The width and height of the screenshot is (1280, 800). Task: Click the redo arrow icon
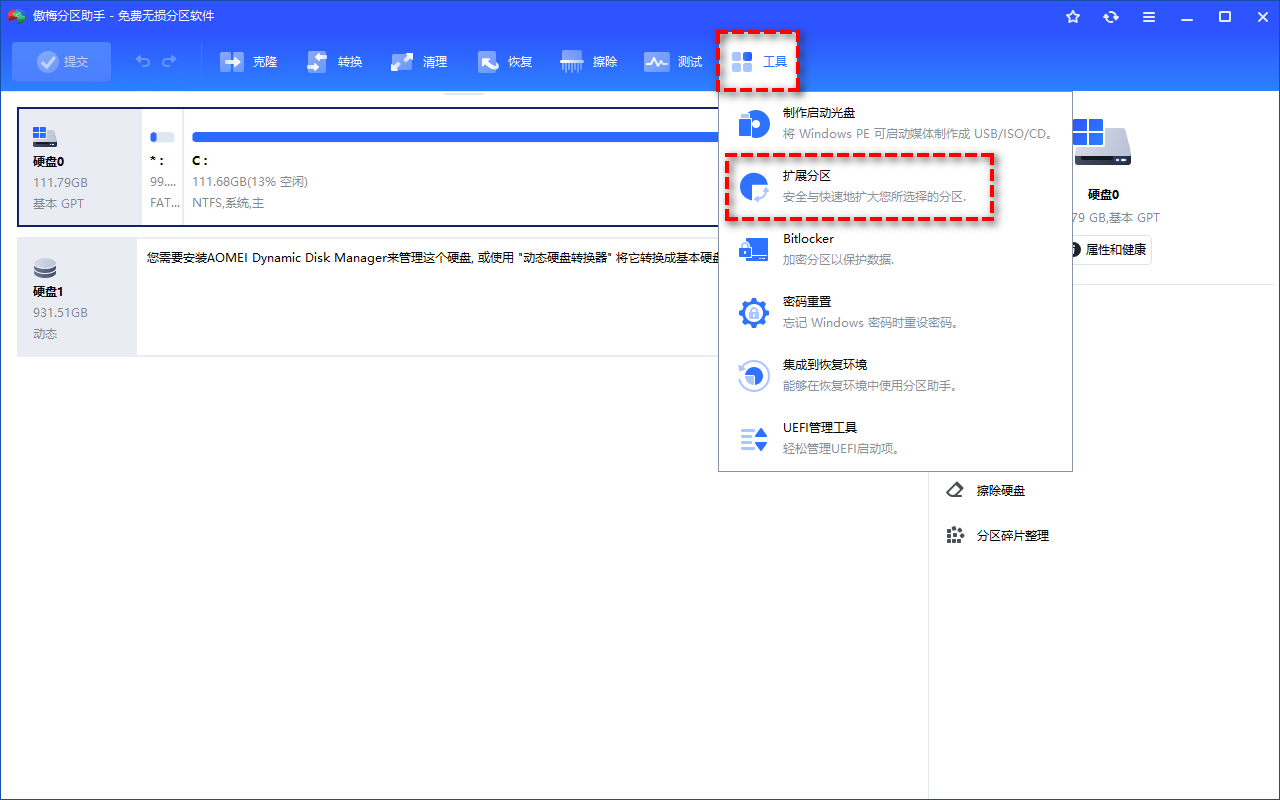pos(169,62)
